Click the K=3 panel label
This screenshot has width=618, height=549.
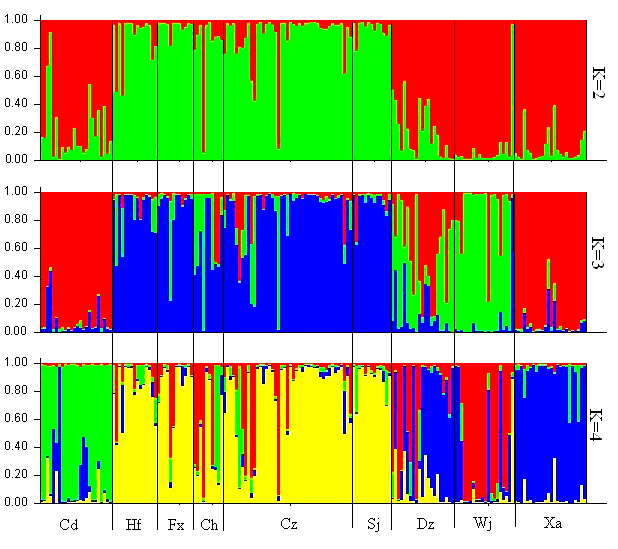tap(599, 253)
